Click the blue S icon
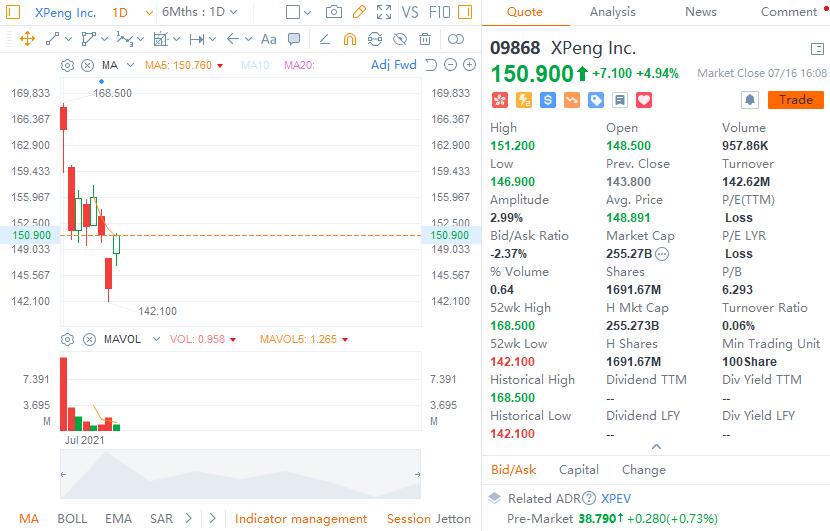This screenshot has height=531, width=830. coord(548,100)
